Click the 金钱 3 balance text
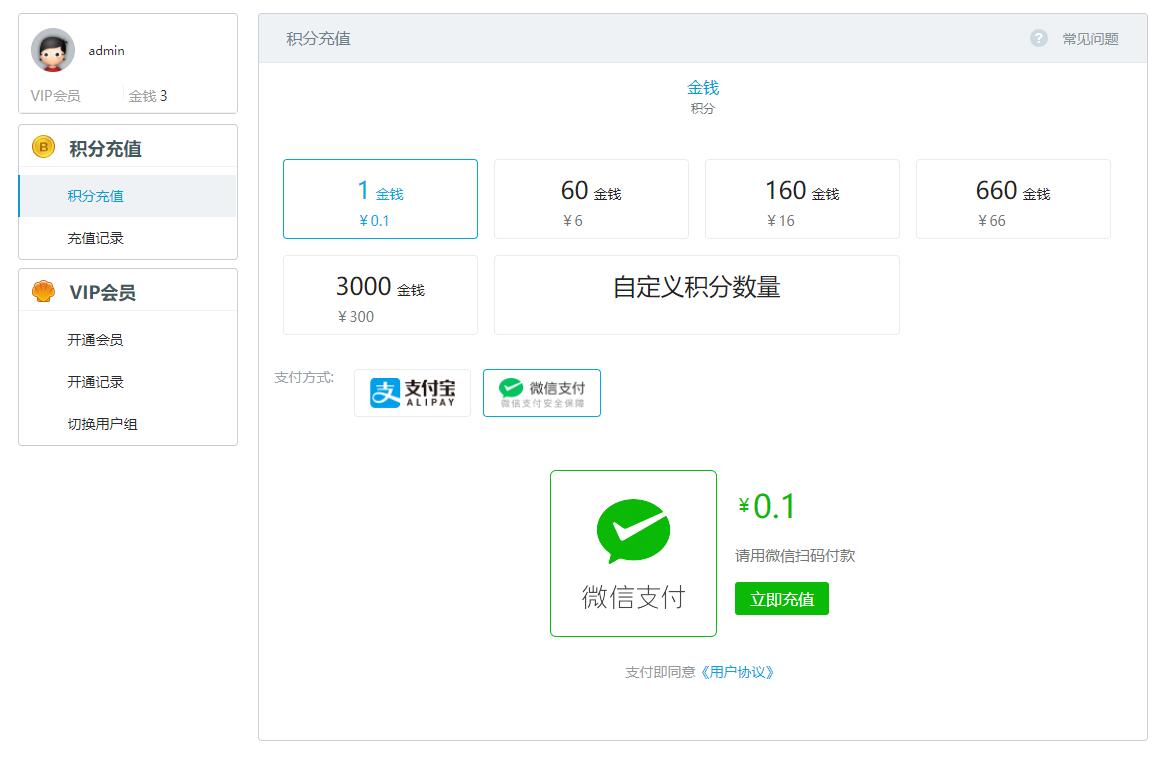 click(148, 96)
